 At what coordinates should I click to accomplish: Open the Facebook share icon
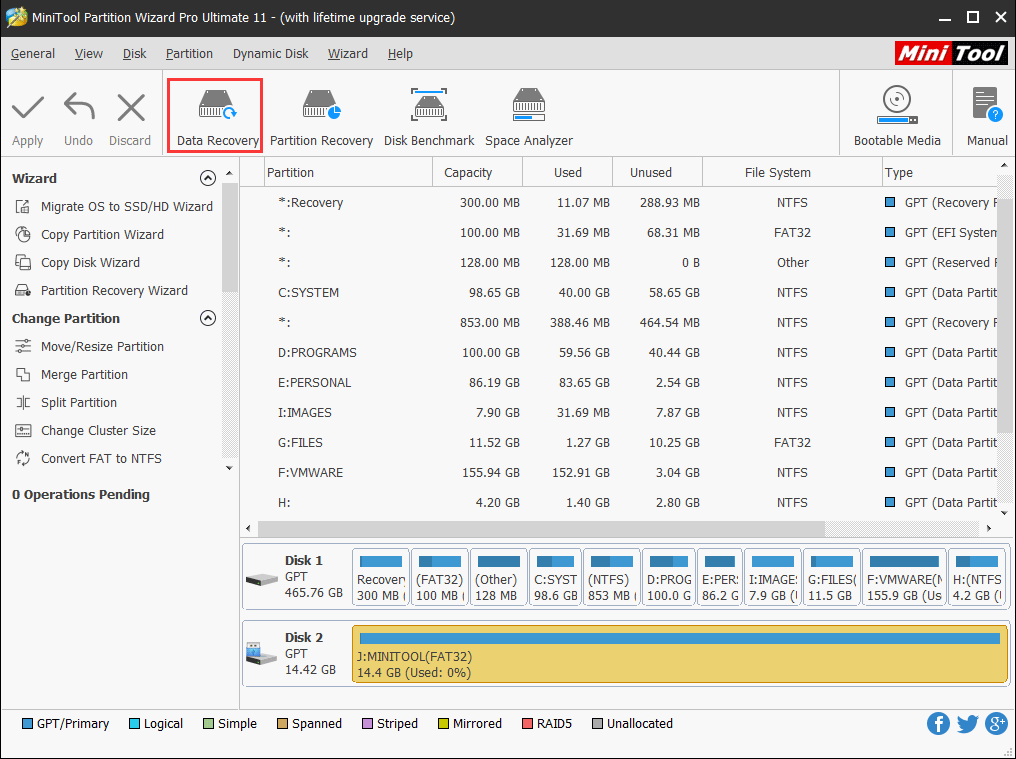point(938,723)
